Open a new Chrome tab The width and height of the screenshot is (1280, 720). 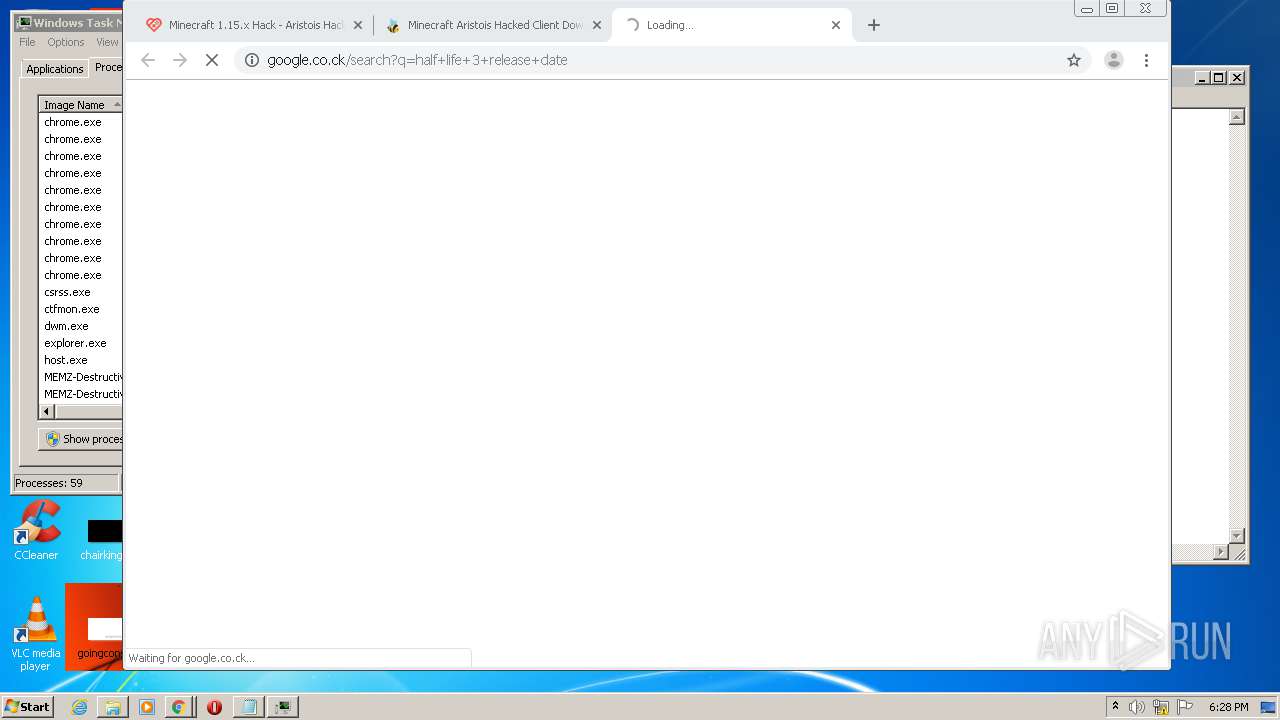(x=874, y=25)
